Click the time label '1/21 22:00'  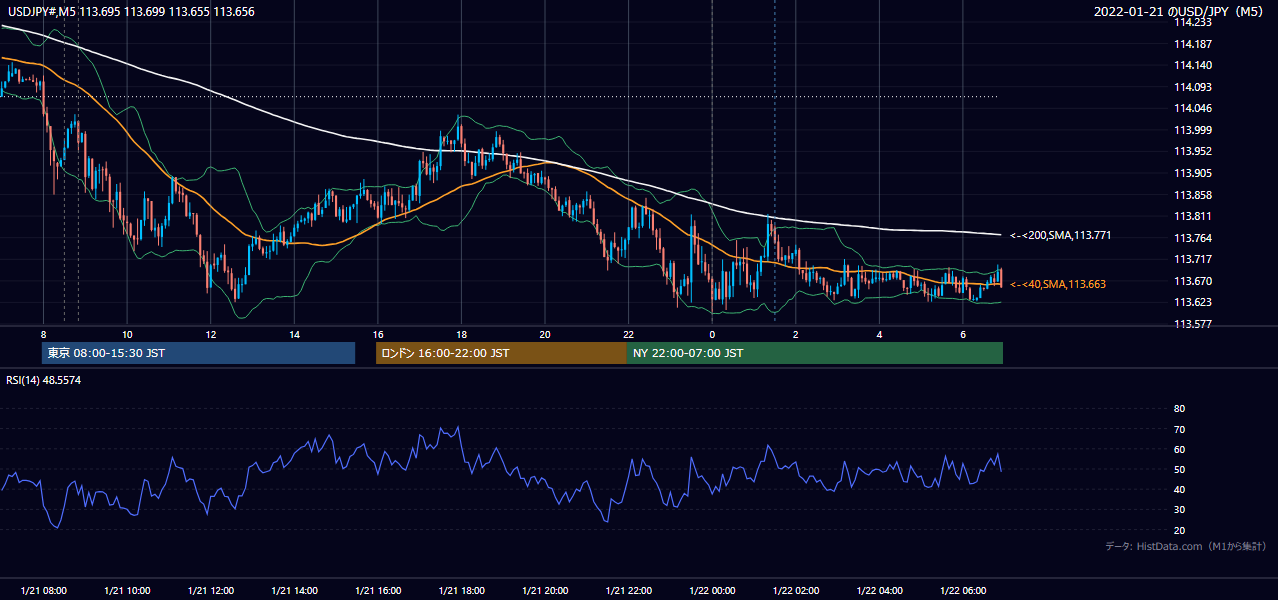pos(628,591)
